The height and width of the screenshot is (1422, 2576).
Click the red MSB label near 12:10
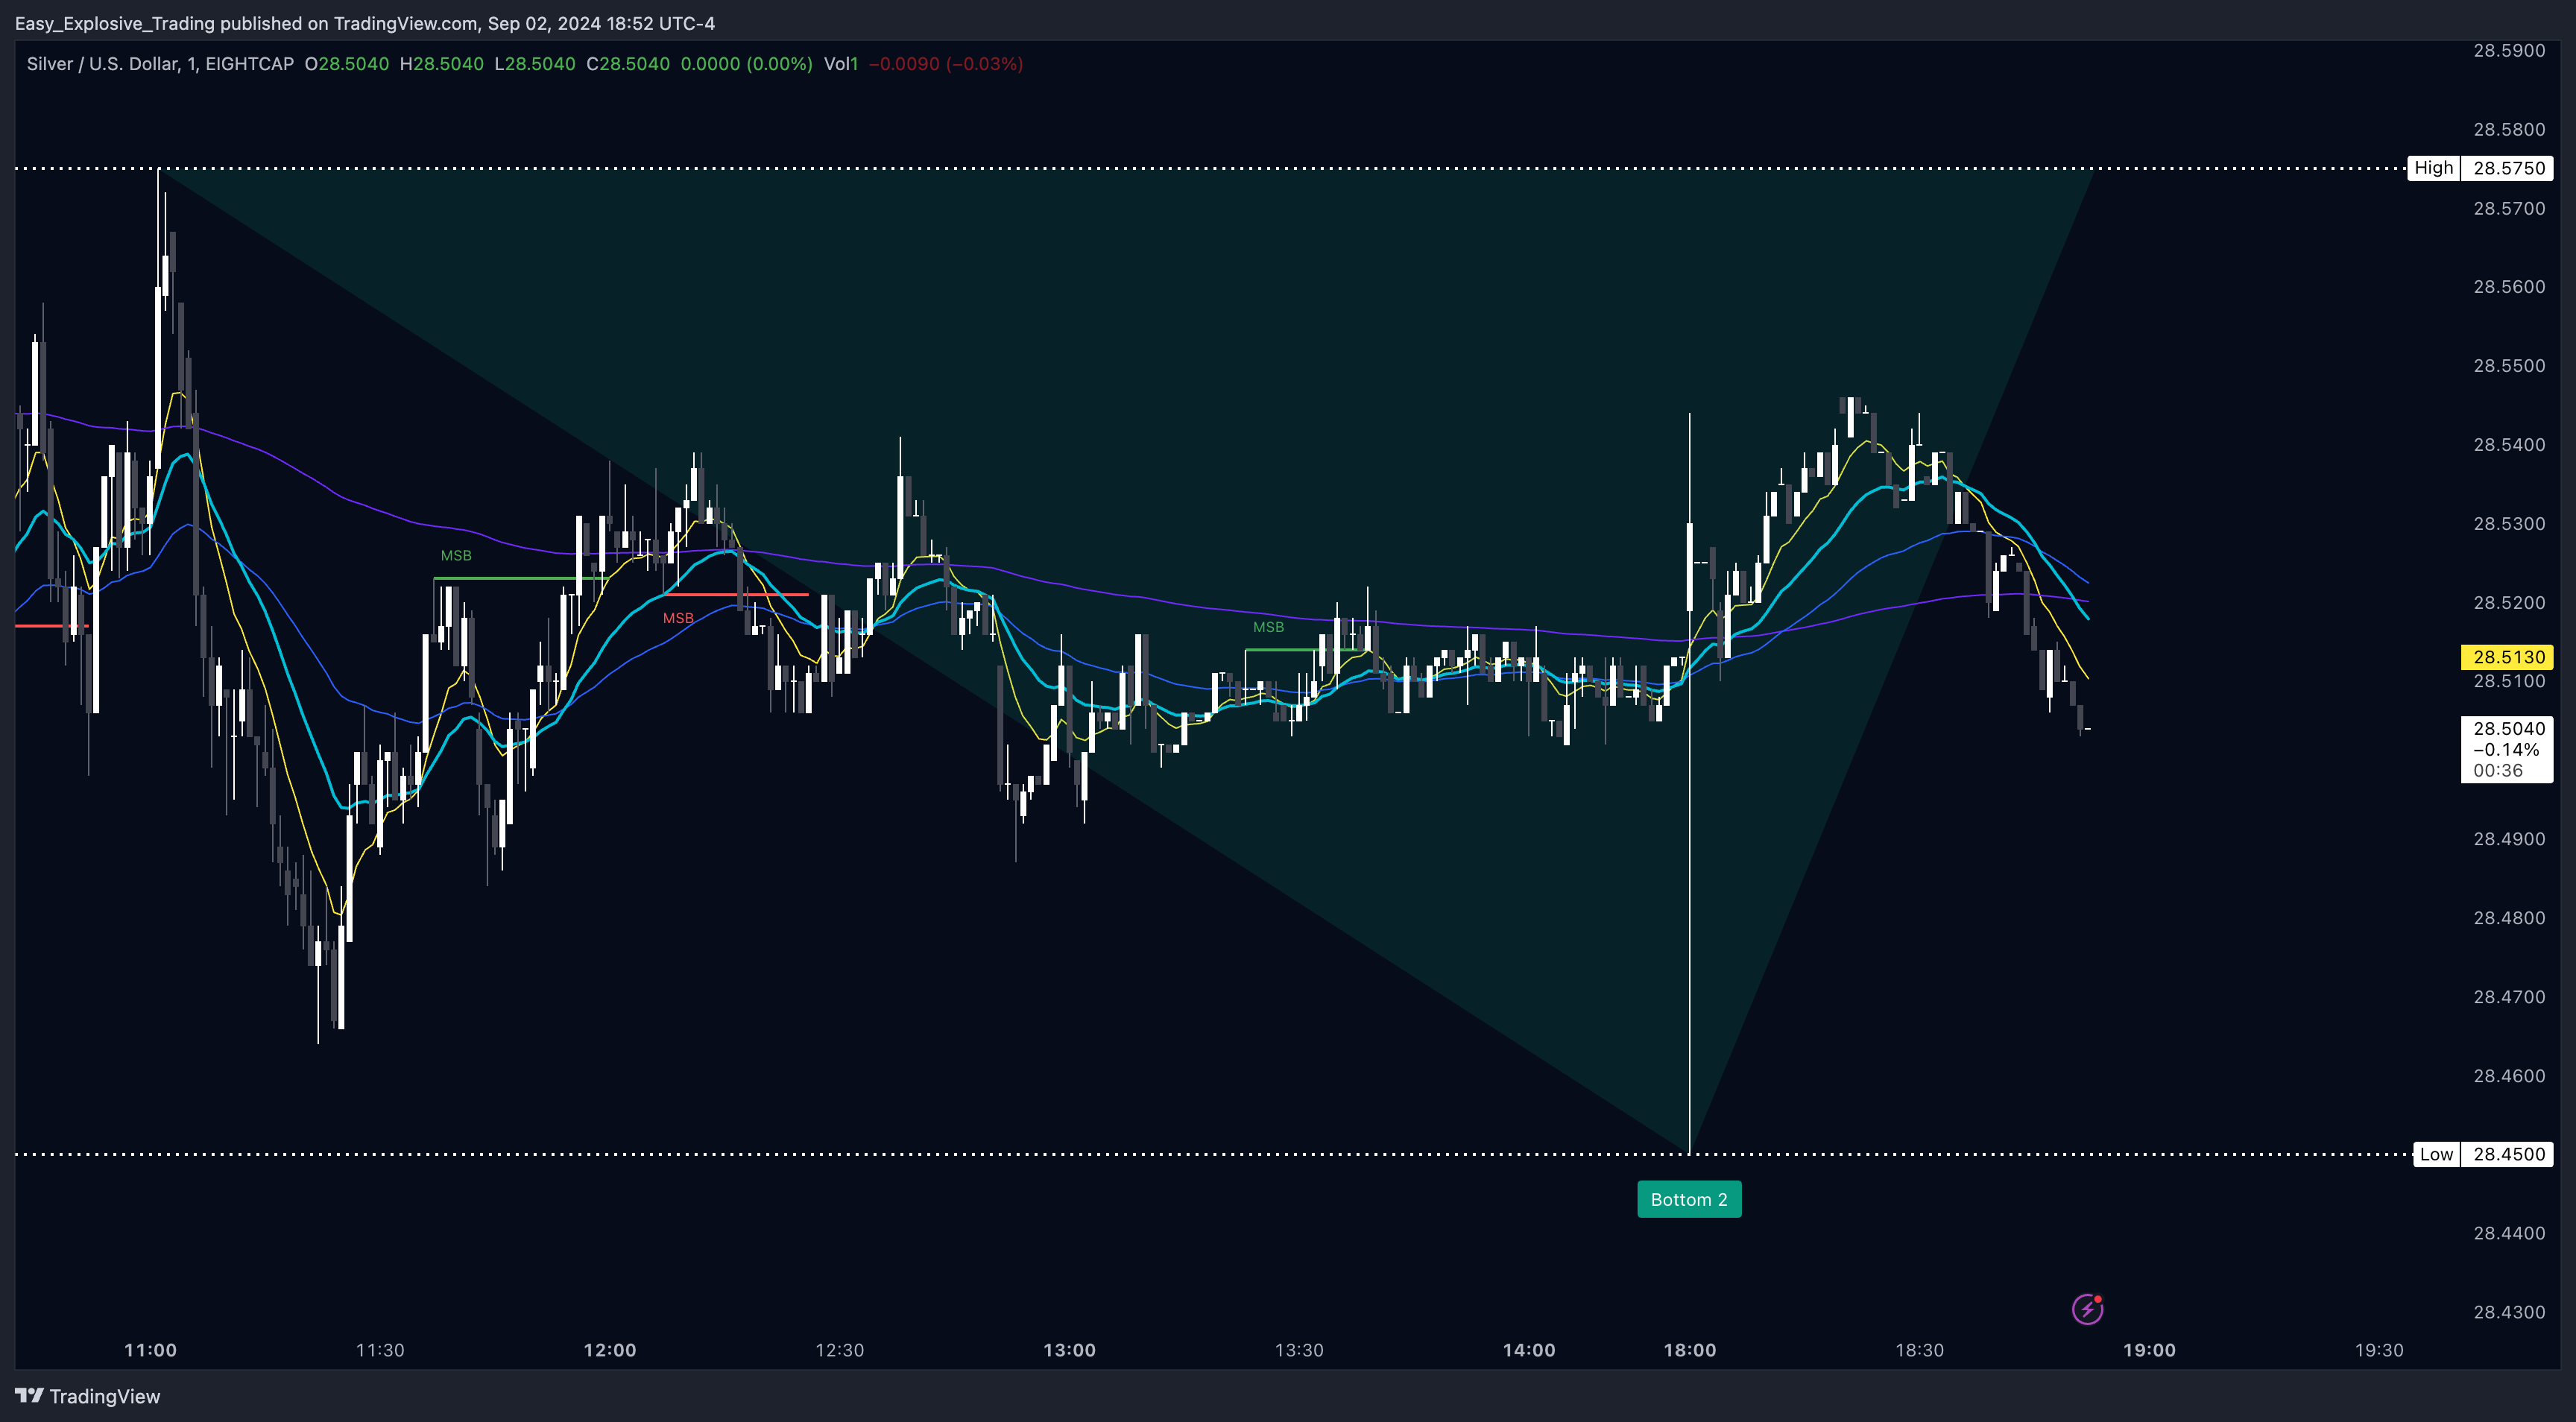point(678,618)
